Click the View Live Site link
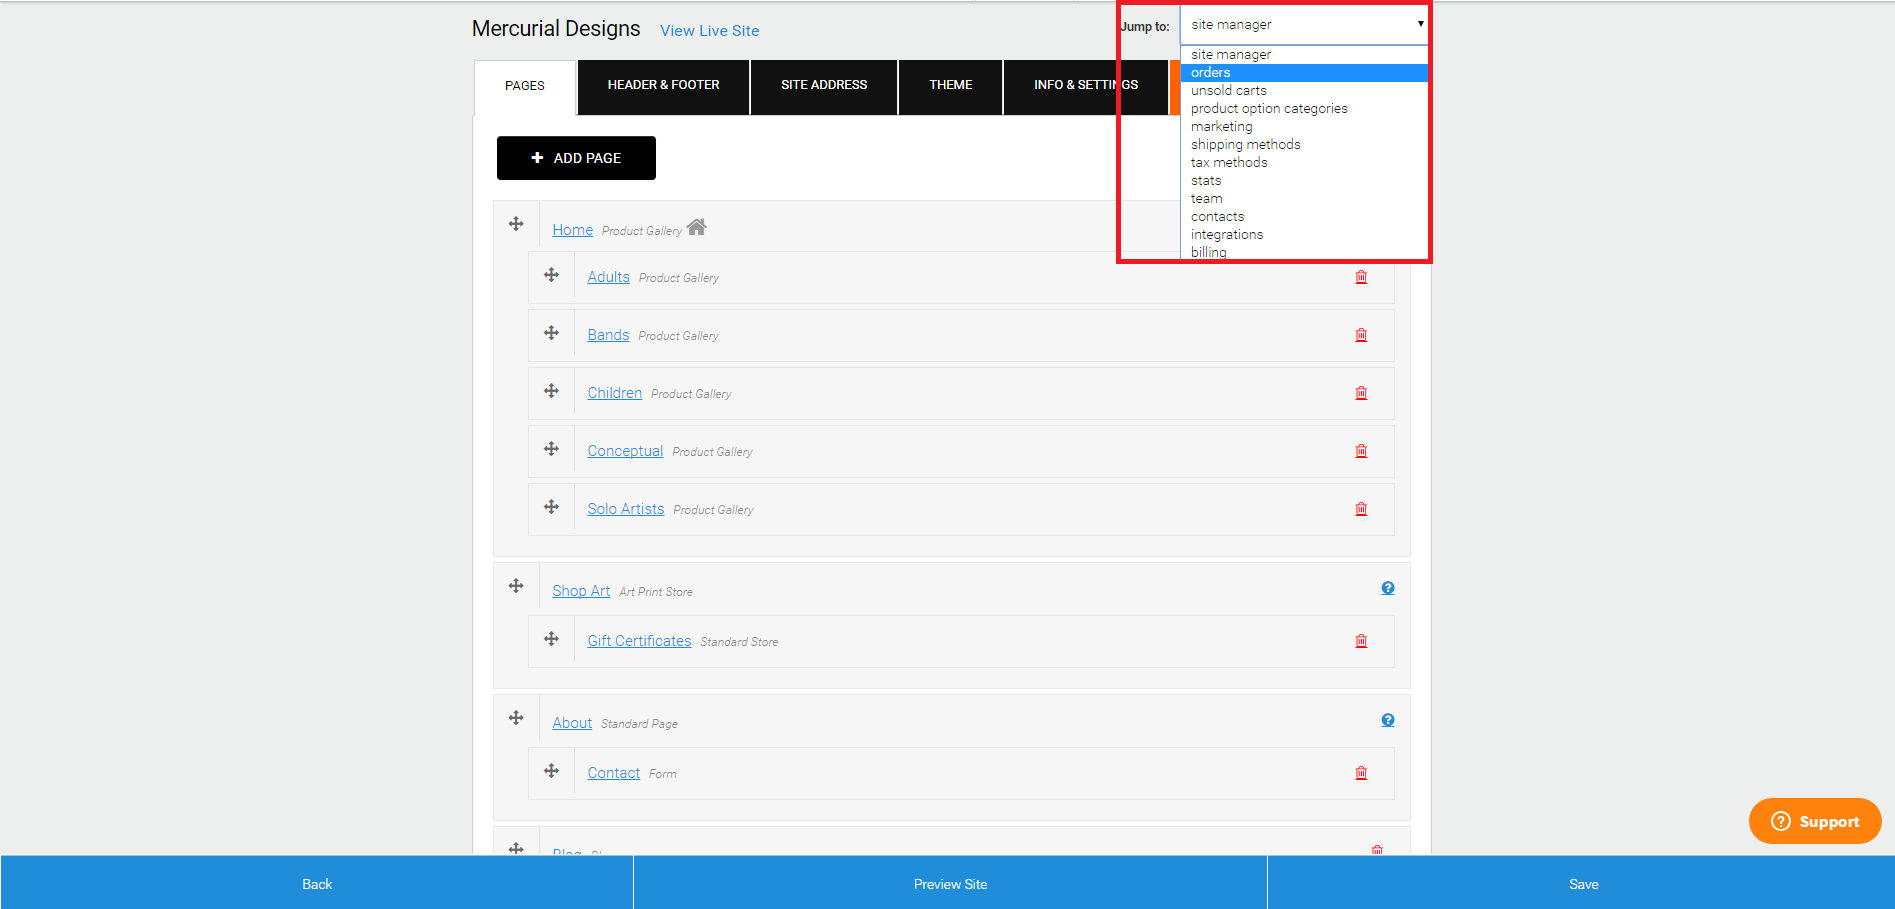The image size is (1895, 909). [x=709, y=31]
